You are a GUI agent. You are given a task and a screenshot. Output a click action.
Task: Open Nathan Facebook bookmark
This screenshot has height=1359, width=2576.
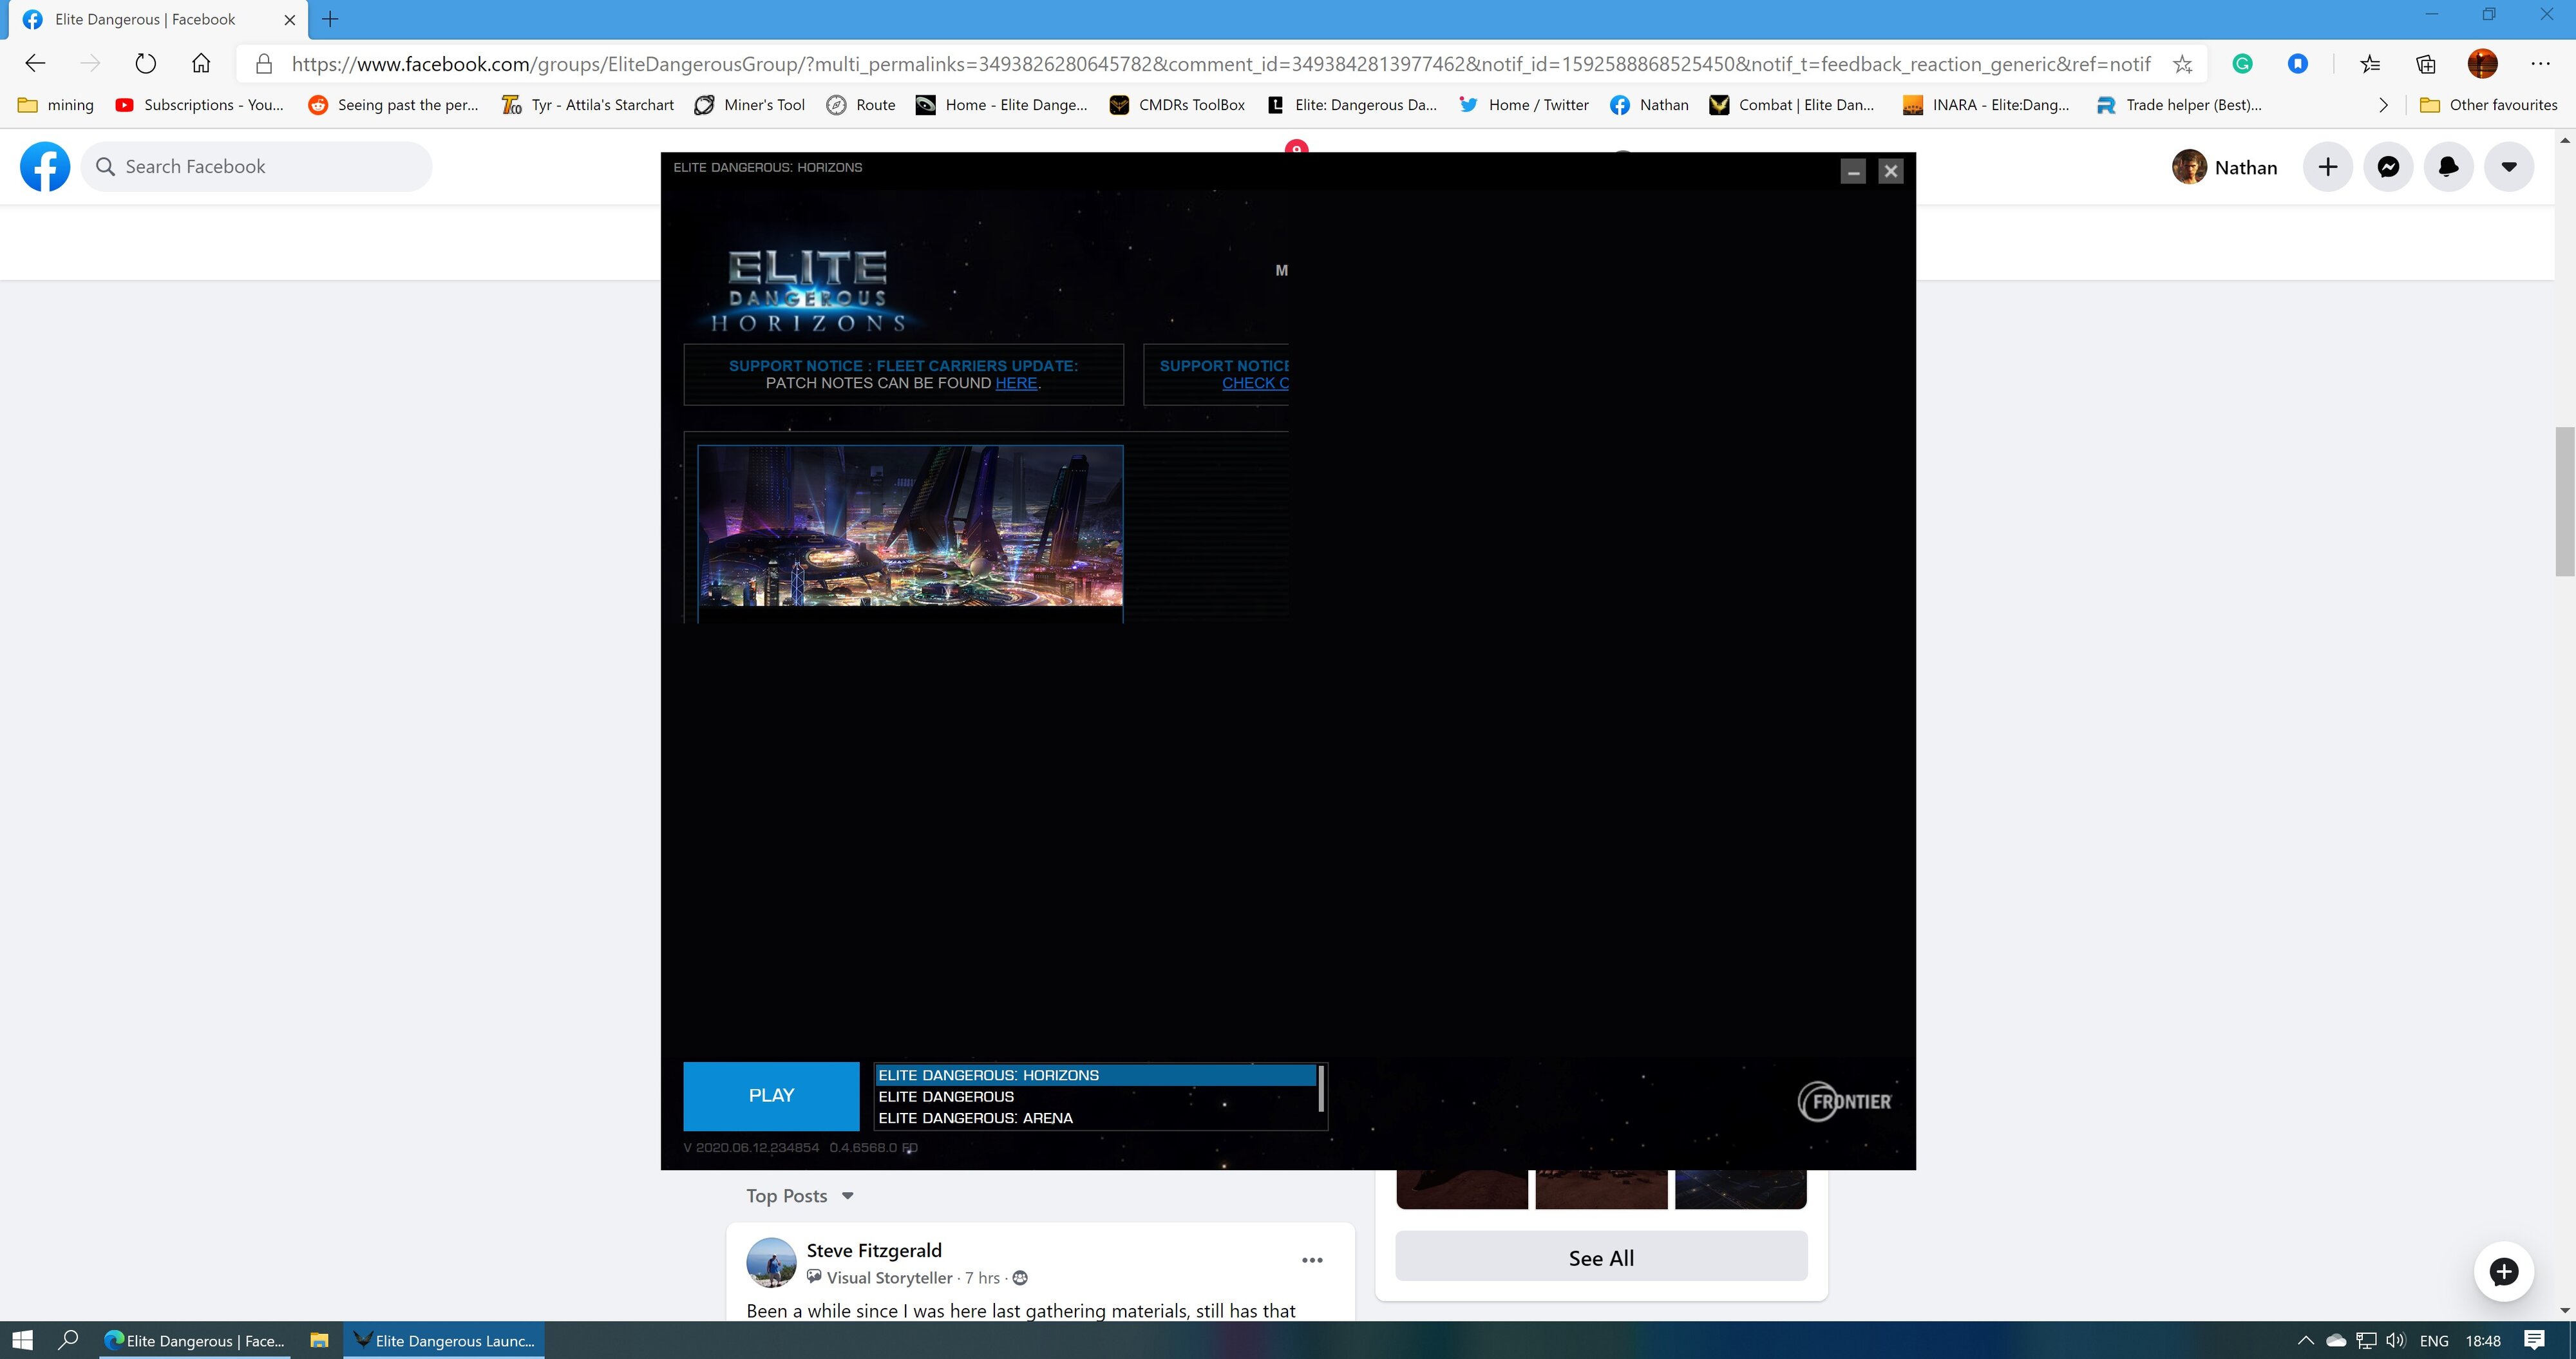coord(1649,105)
